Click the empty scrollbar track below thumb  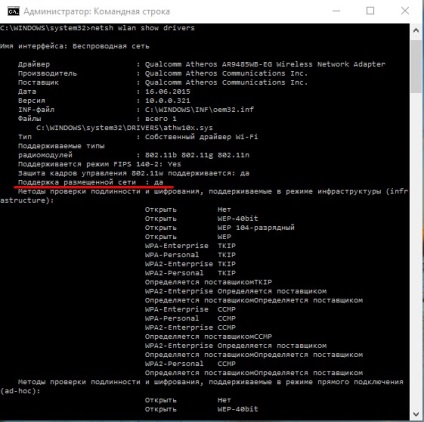click(x=416, y=250)
